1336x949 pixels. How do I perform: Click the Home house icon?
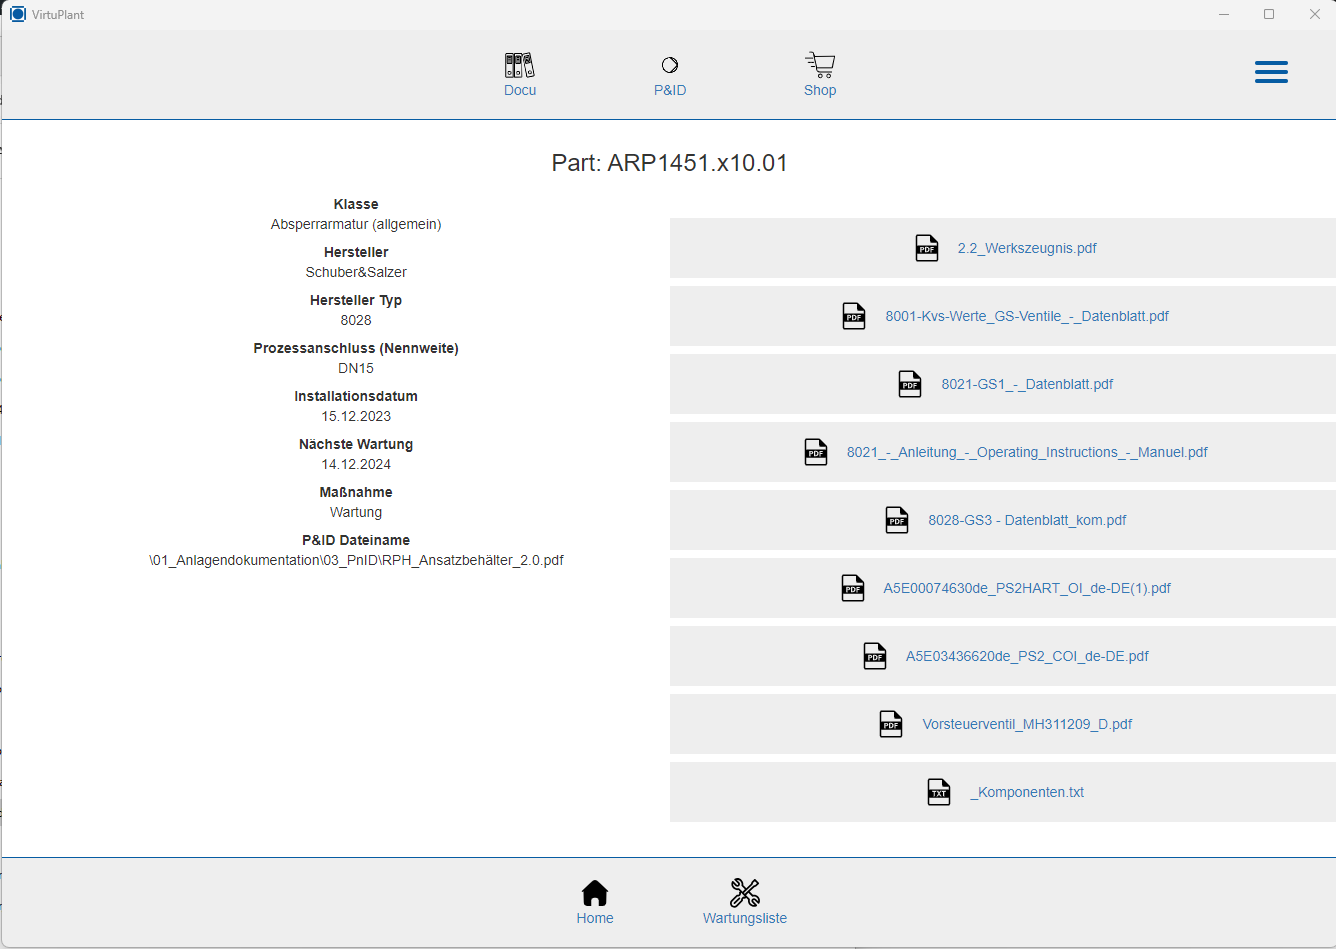(x=595, y=892)
